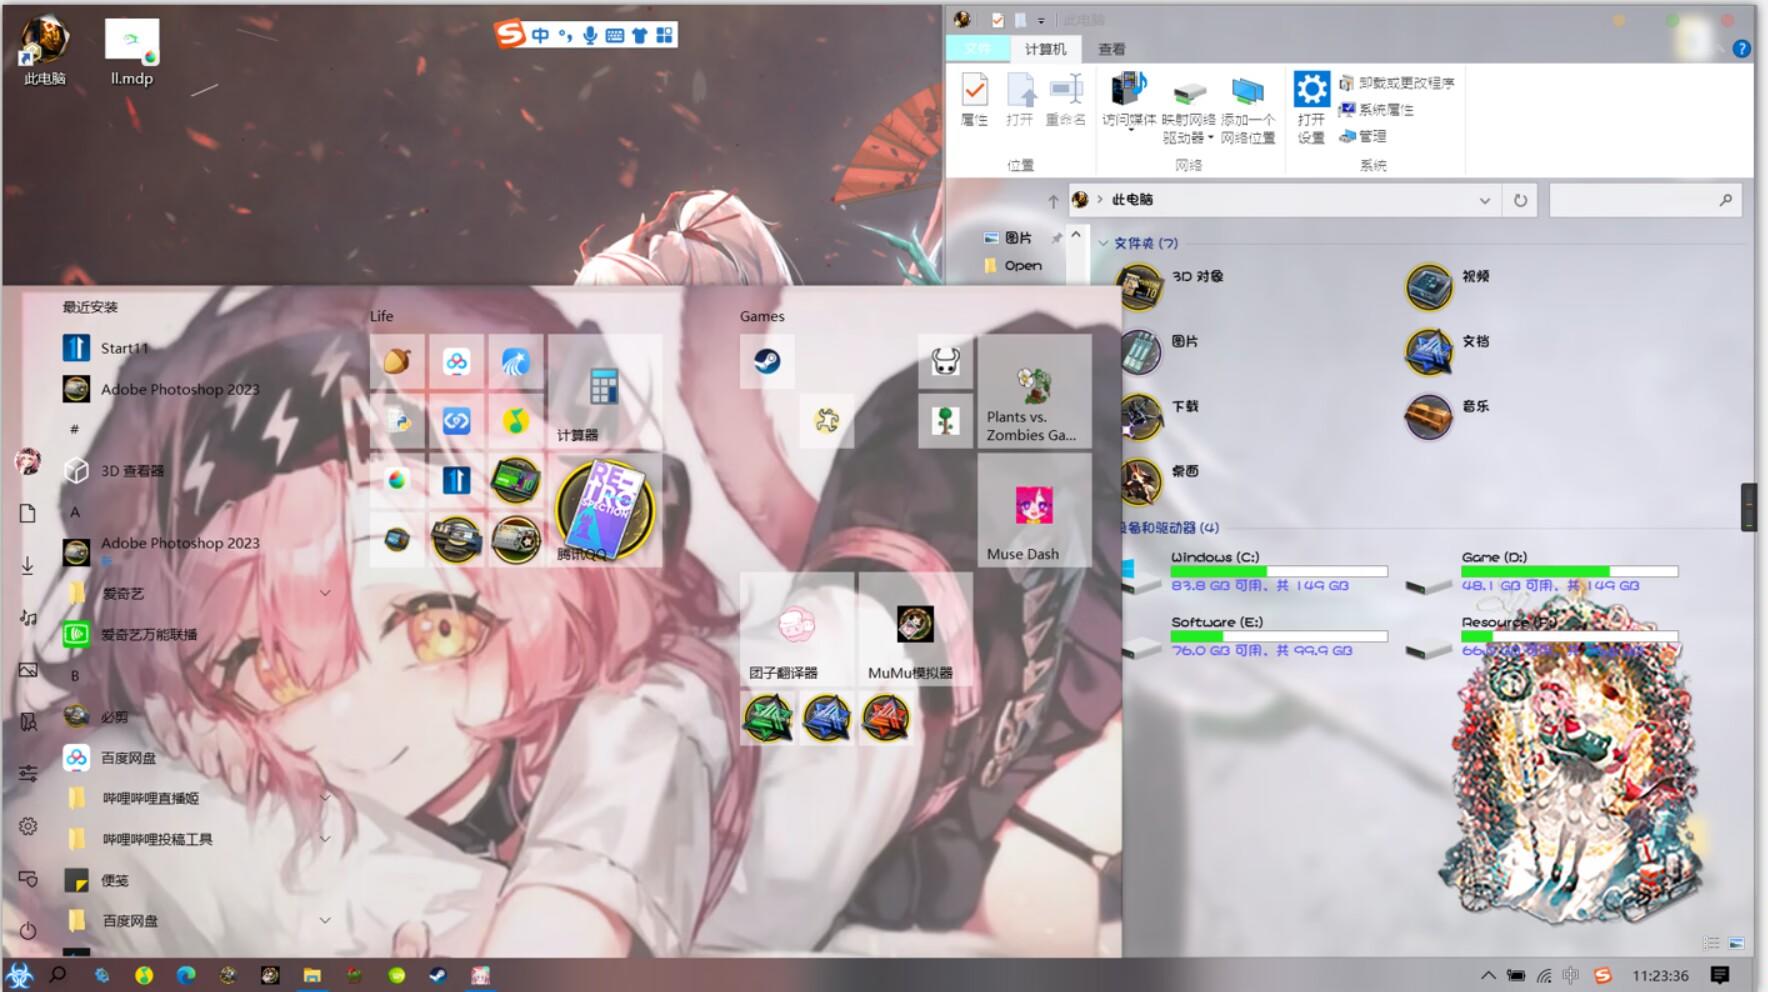The image size is (1768, 992).
Task: Open the Calculator tile (计算器)
Action: pos(605,391)
